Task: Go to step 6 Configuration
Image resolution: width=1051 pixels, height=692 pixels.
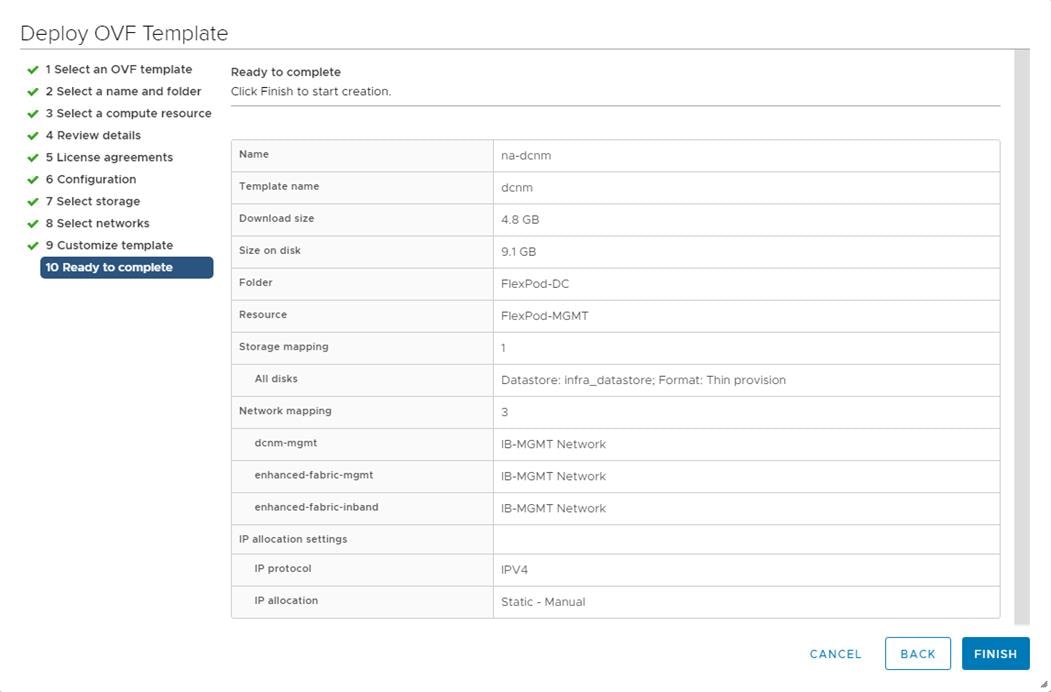Action: click(x=90, y=179)
